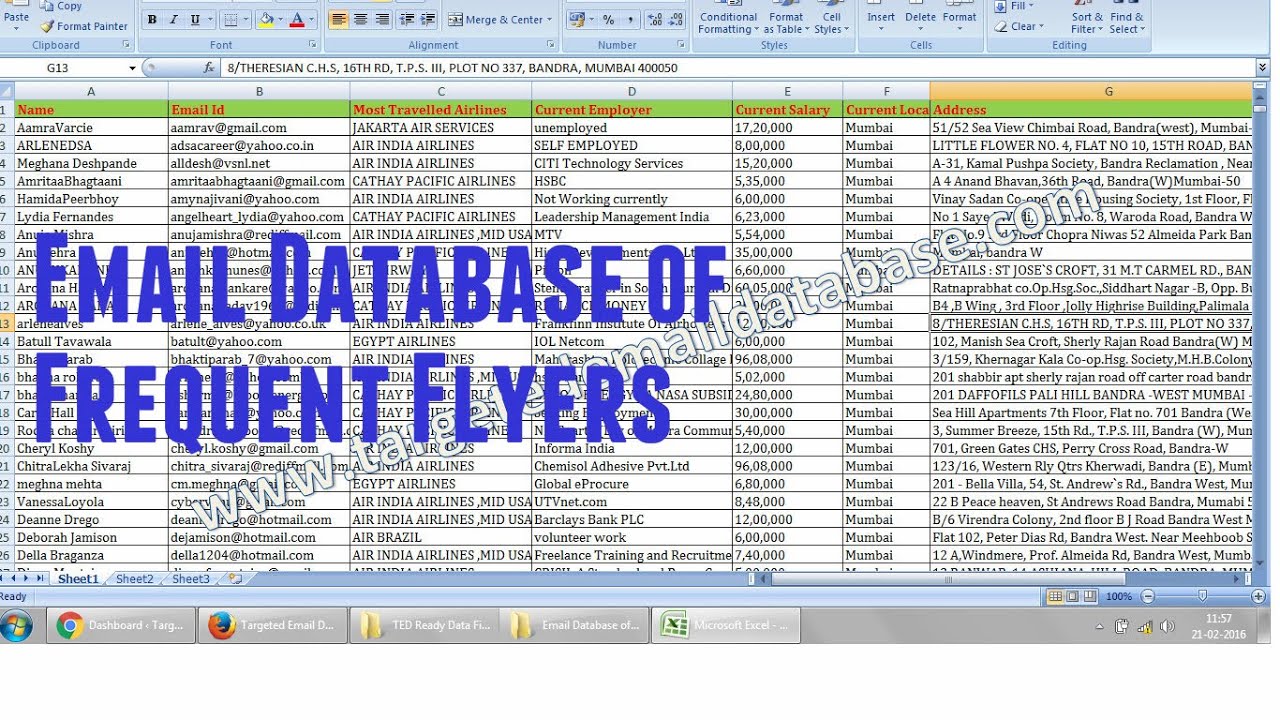The height and width of the screenshot is (720, 1280).
Task: Click the Normal view icon in status bar
Action: click(x=1056, y=595)
